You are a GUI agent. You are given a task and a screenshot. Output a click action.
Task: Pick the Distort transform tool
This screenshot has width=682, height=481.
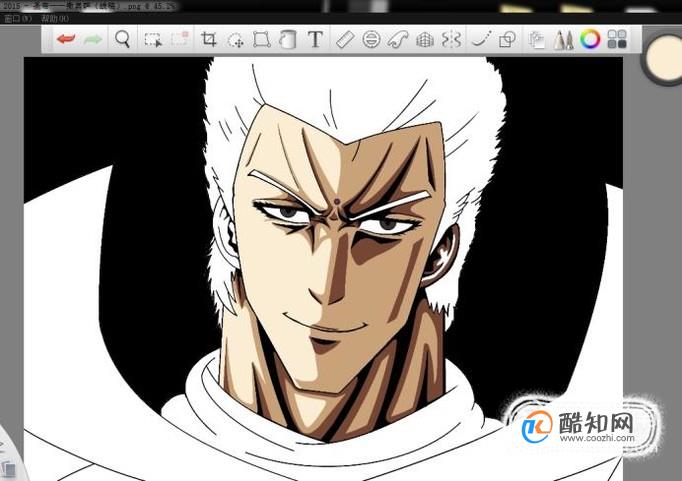click(261, 39)
